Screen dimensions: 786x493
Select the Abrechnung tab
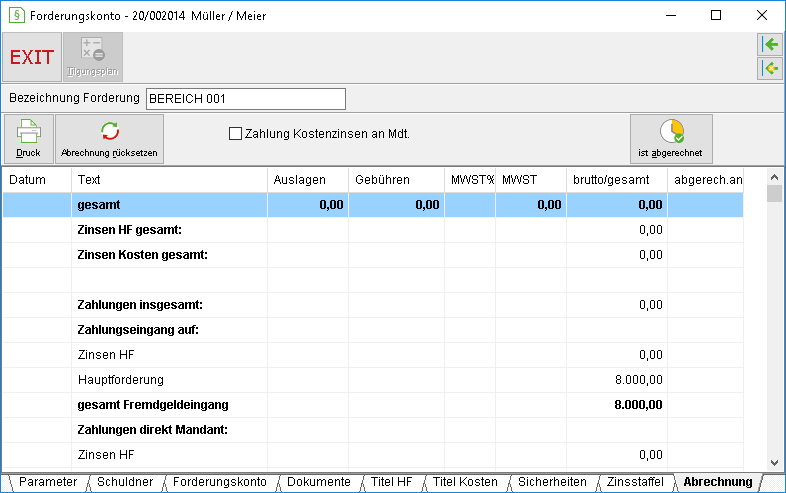(x=718, y=482)
